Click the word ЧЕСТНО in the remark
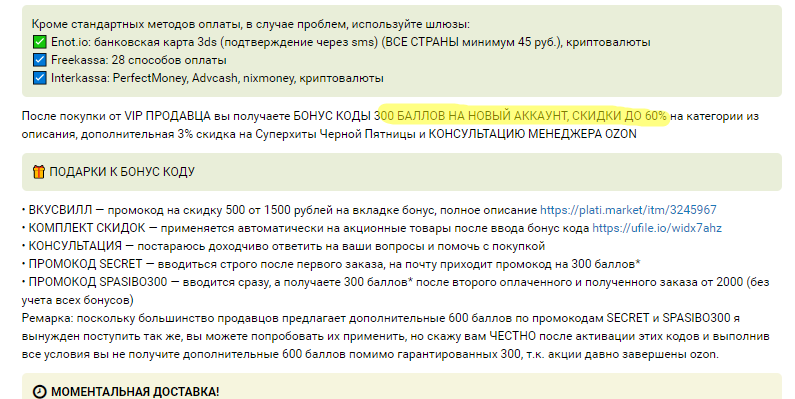Image resolution: width=795 pixels, height=399 pixels. (x=513, y=336)
